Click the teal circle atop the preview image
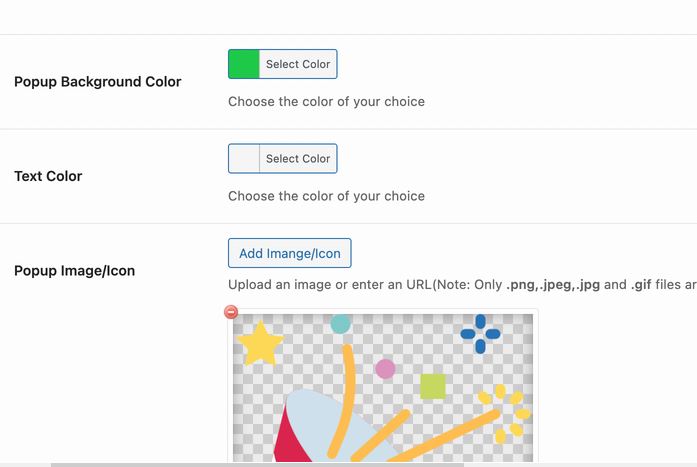Screen dimensions: 697x467 tap(340, 323)
